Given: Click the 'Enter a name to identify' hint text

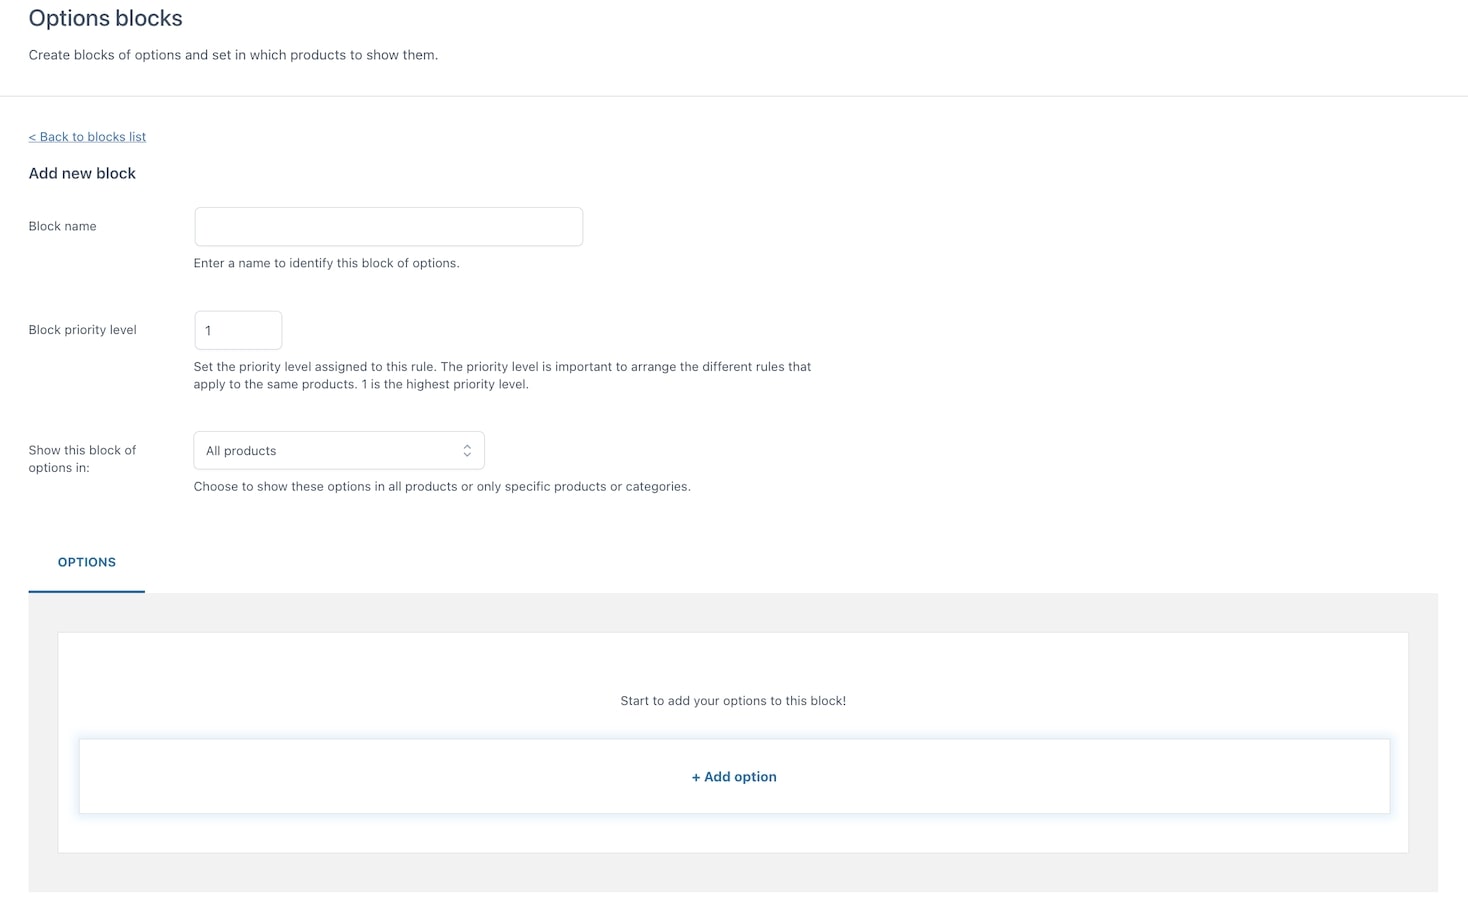Looking at the screenshot, I should pyautogui.click(x=327, y=263).
